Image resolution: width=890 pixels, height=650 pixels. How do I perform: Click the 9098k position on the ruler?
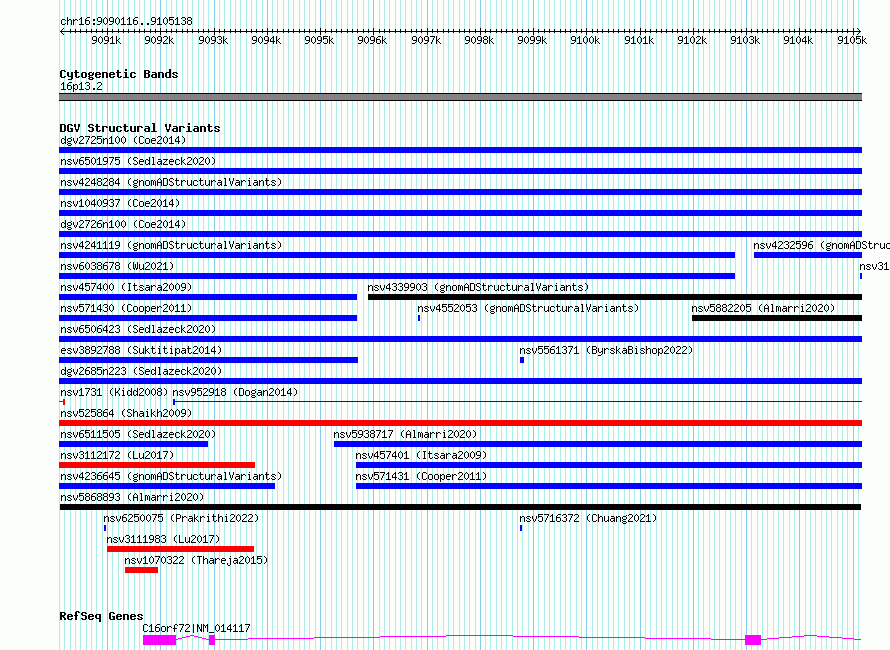pyautogui.click(x=479, y=40)
